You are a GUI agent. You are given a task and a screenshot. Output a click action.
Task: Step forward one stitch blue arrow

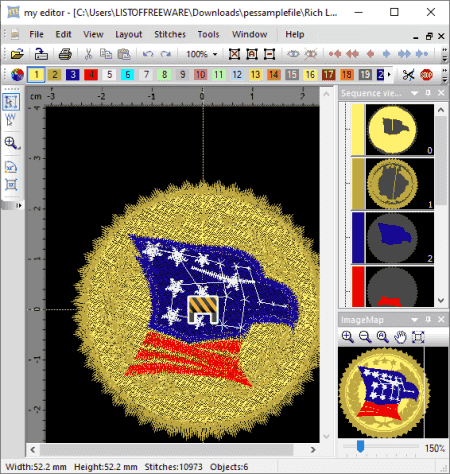point(386,54)
